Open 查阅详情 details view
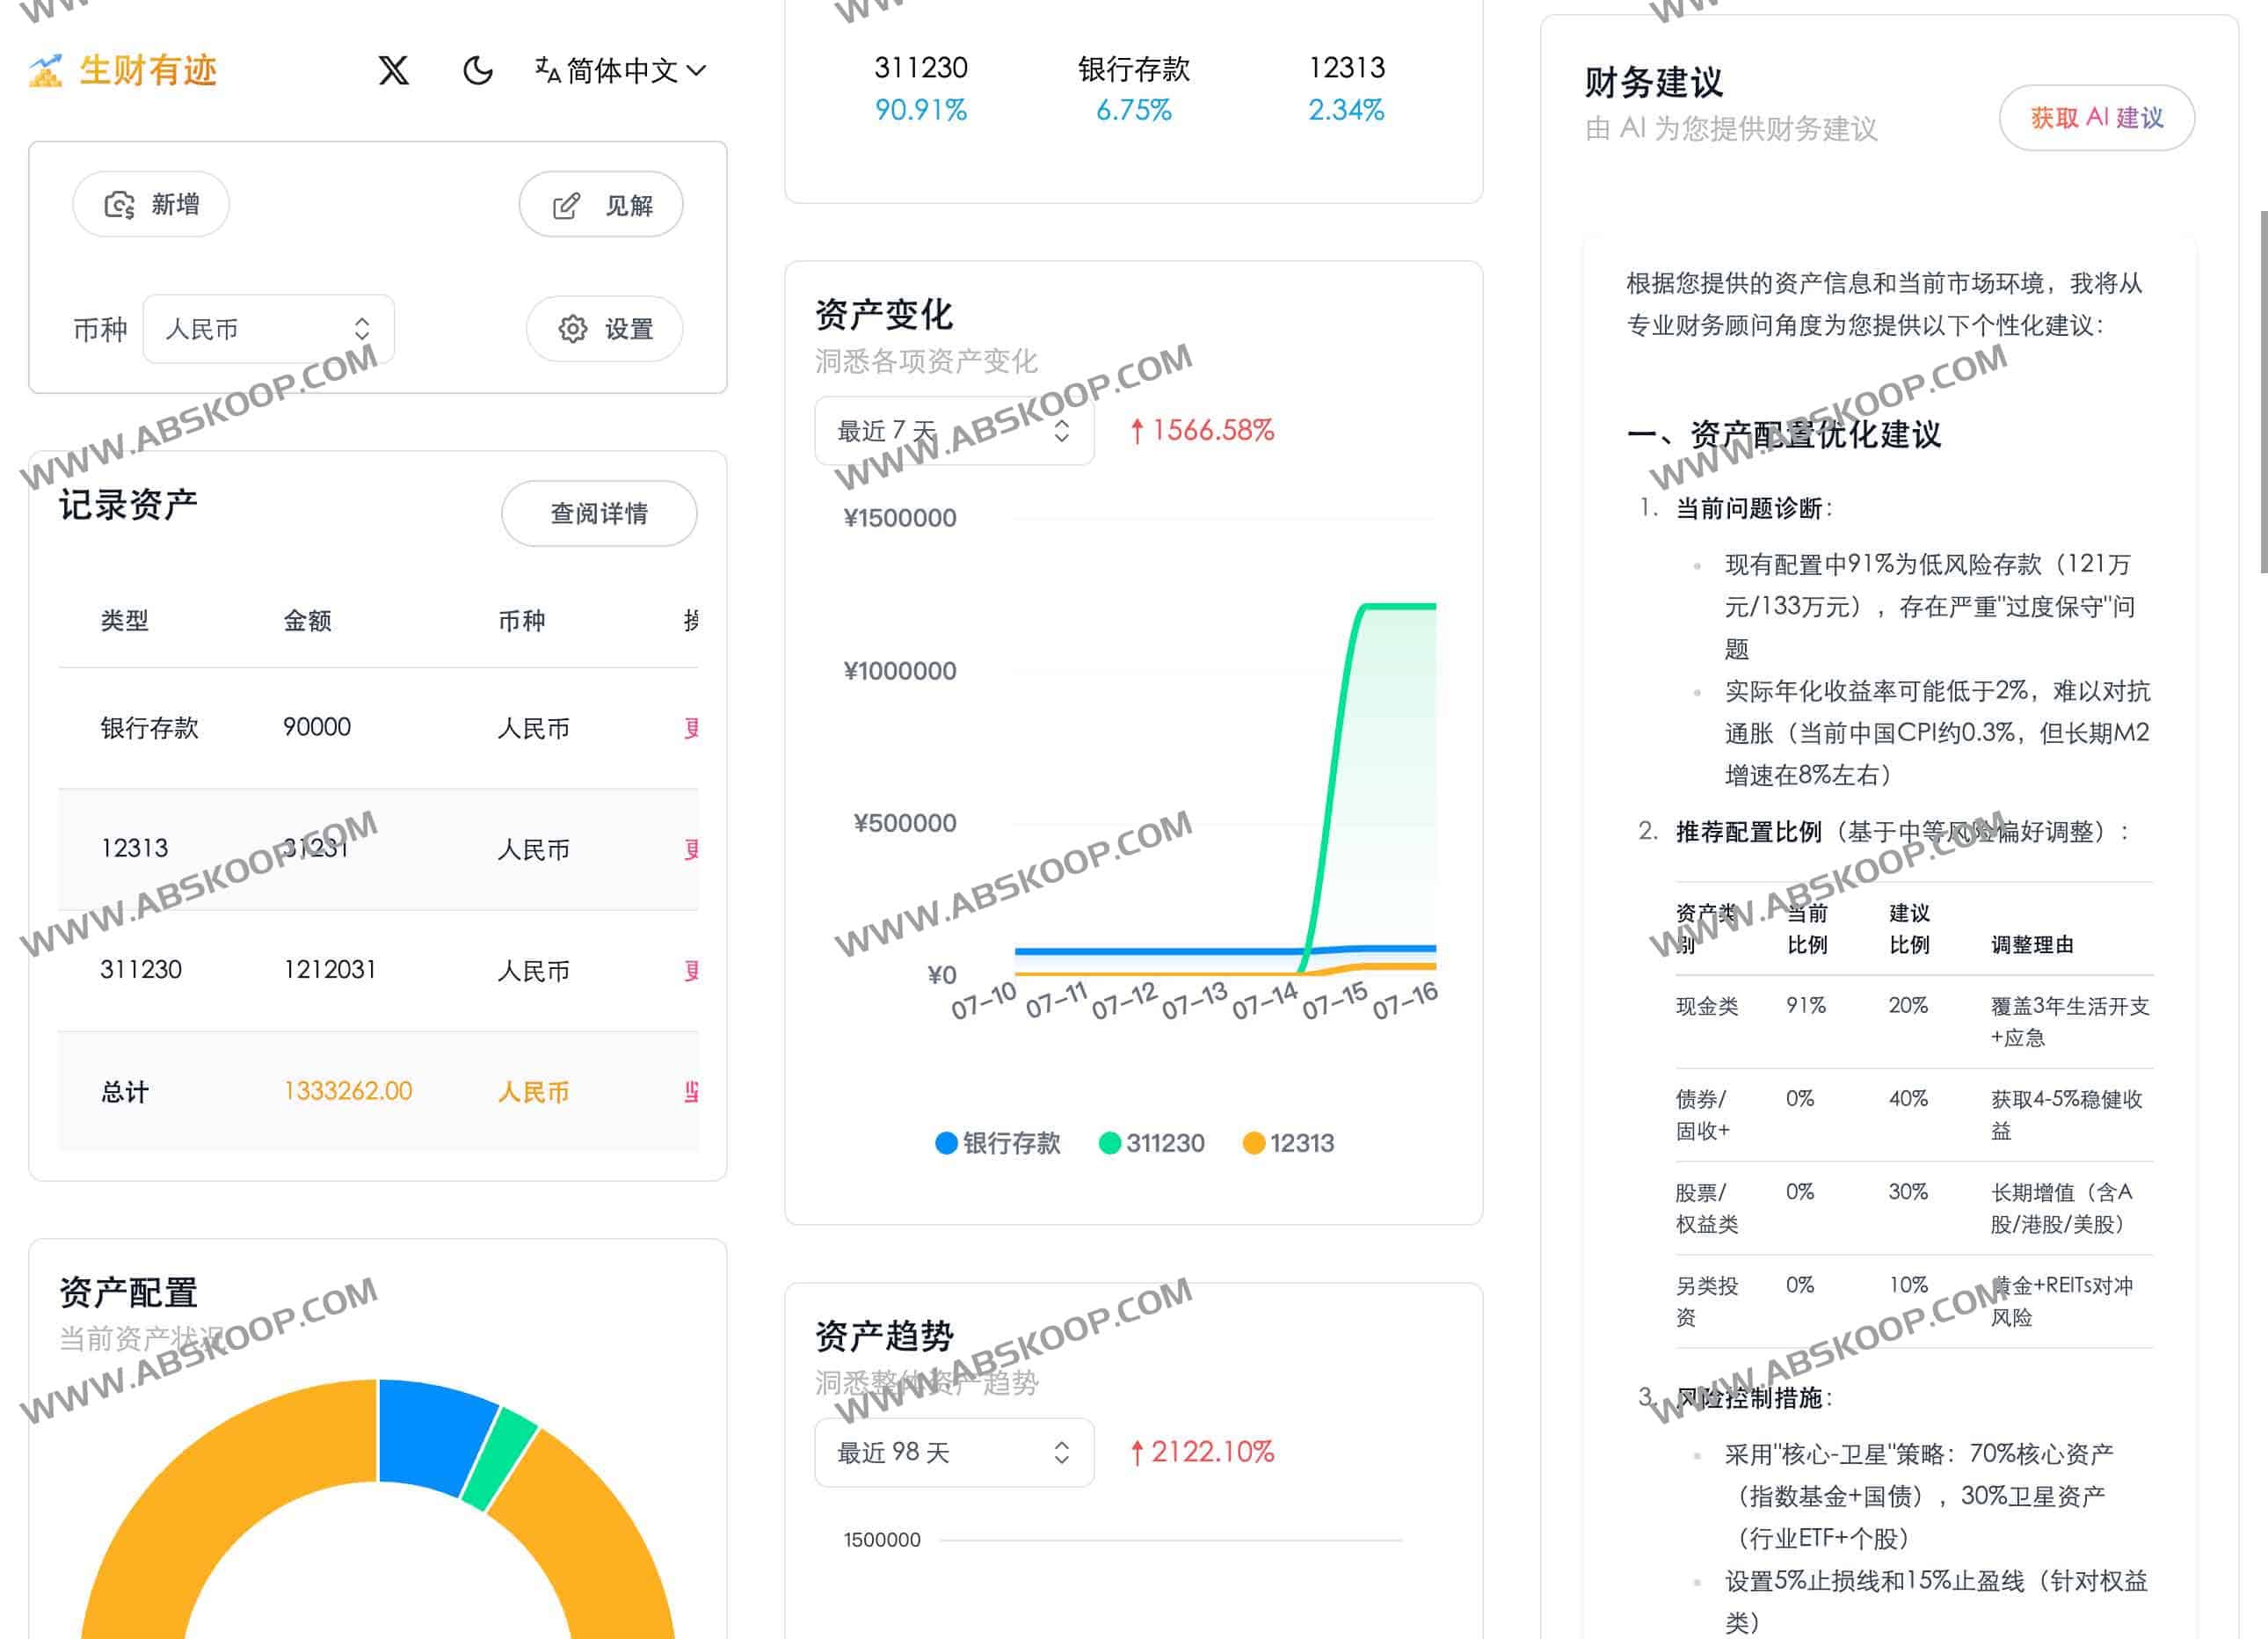The width and height of the screenshot is (2268, 1639). (598, 513)
